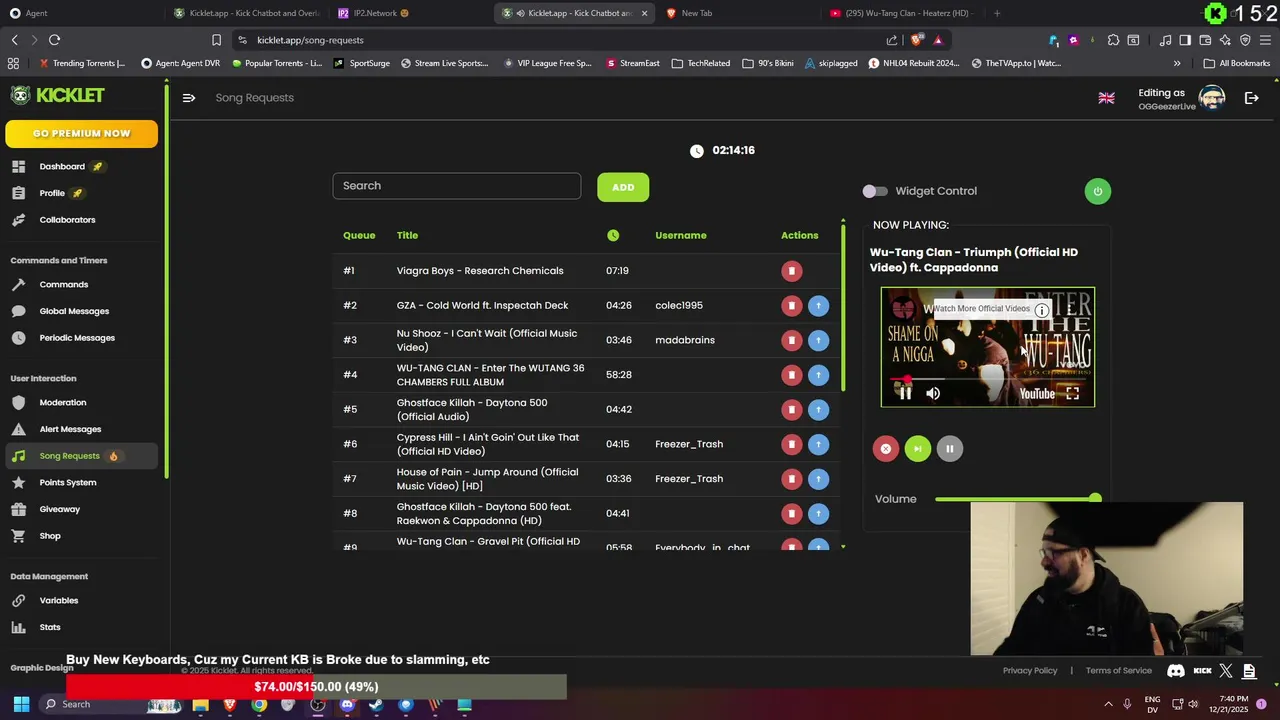This screenshot has height=720, width=1280.
Task: Click the browser reload button
Action: point(54,40)
